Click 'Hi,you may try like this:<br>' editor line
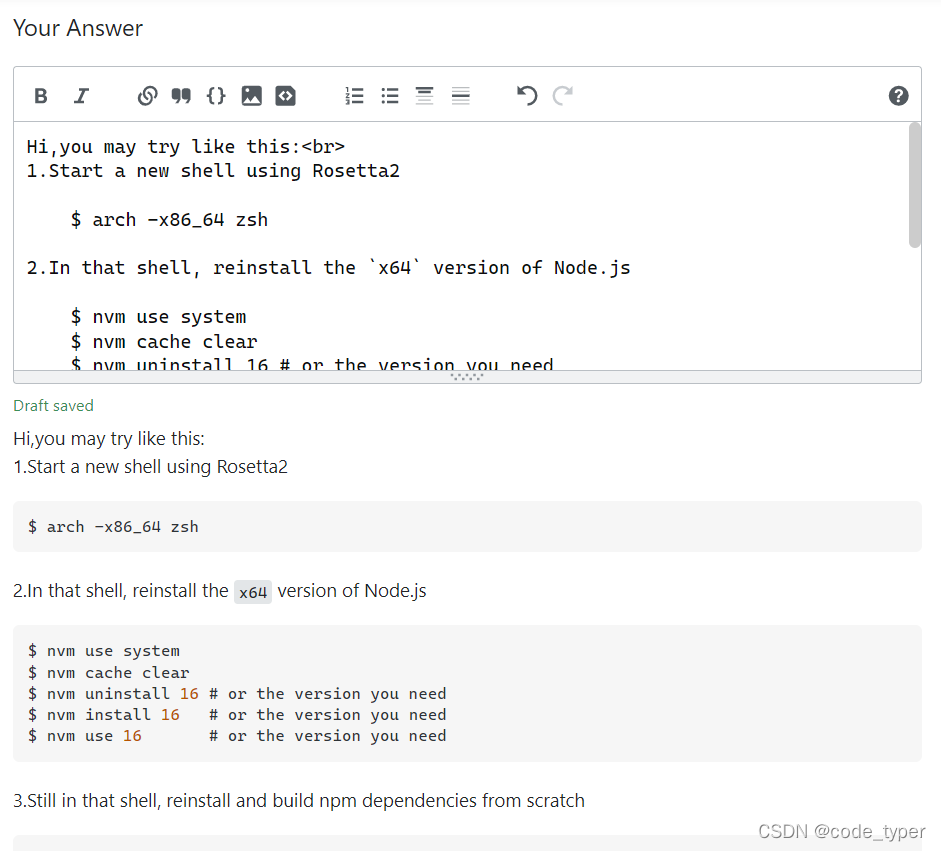Viewport: 941px width, 851px height. pyautogui.click(x=185, y=146)
